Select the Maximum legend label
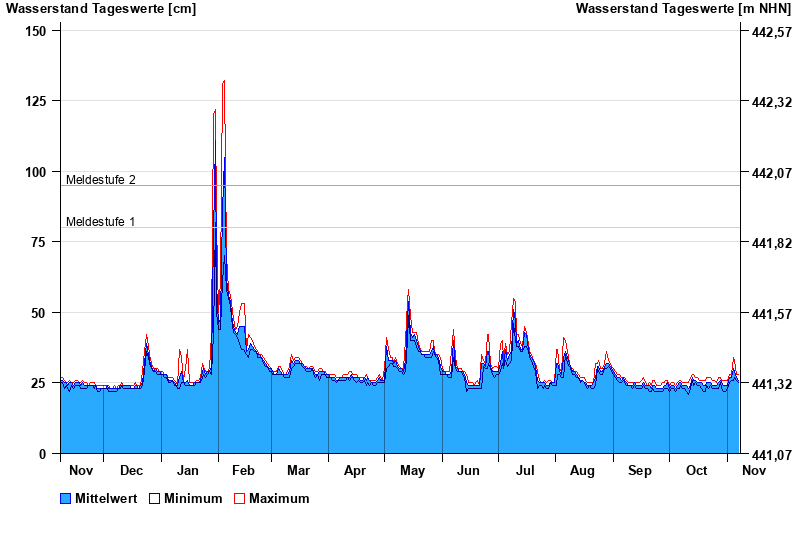 [x=279, y=499]
